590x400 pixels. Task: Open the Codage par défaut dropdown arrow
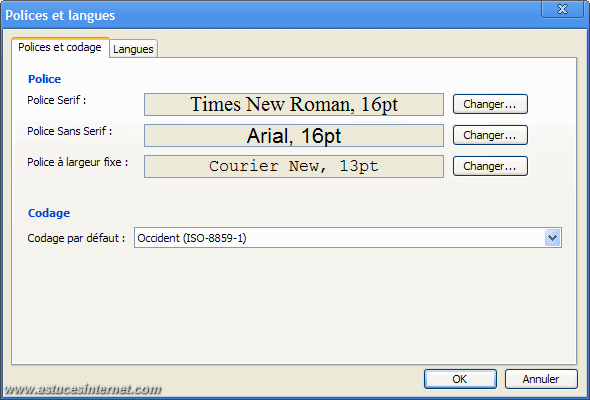point(552,237)
